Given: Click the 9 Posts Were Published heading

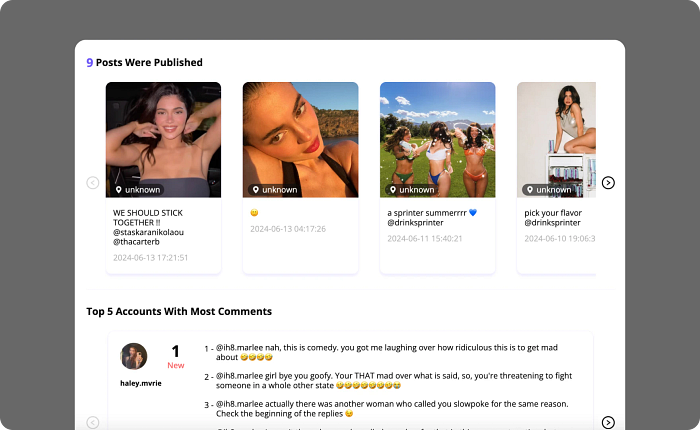Looking at the screenshot, I should point(144,63).
